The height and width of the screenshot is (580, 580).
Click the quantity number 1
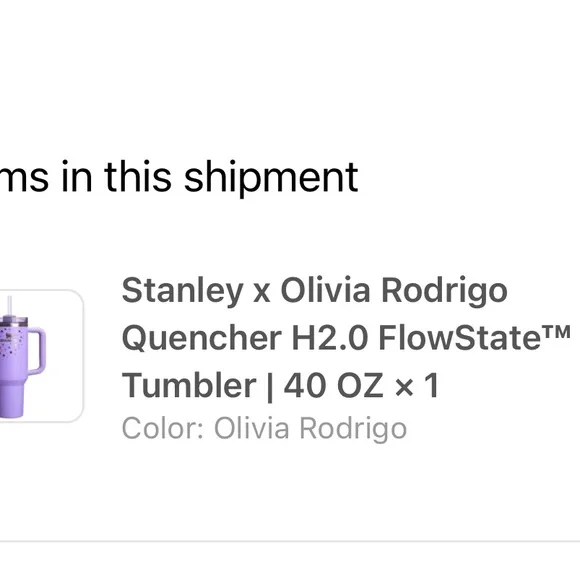[x=431, y=385]
